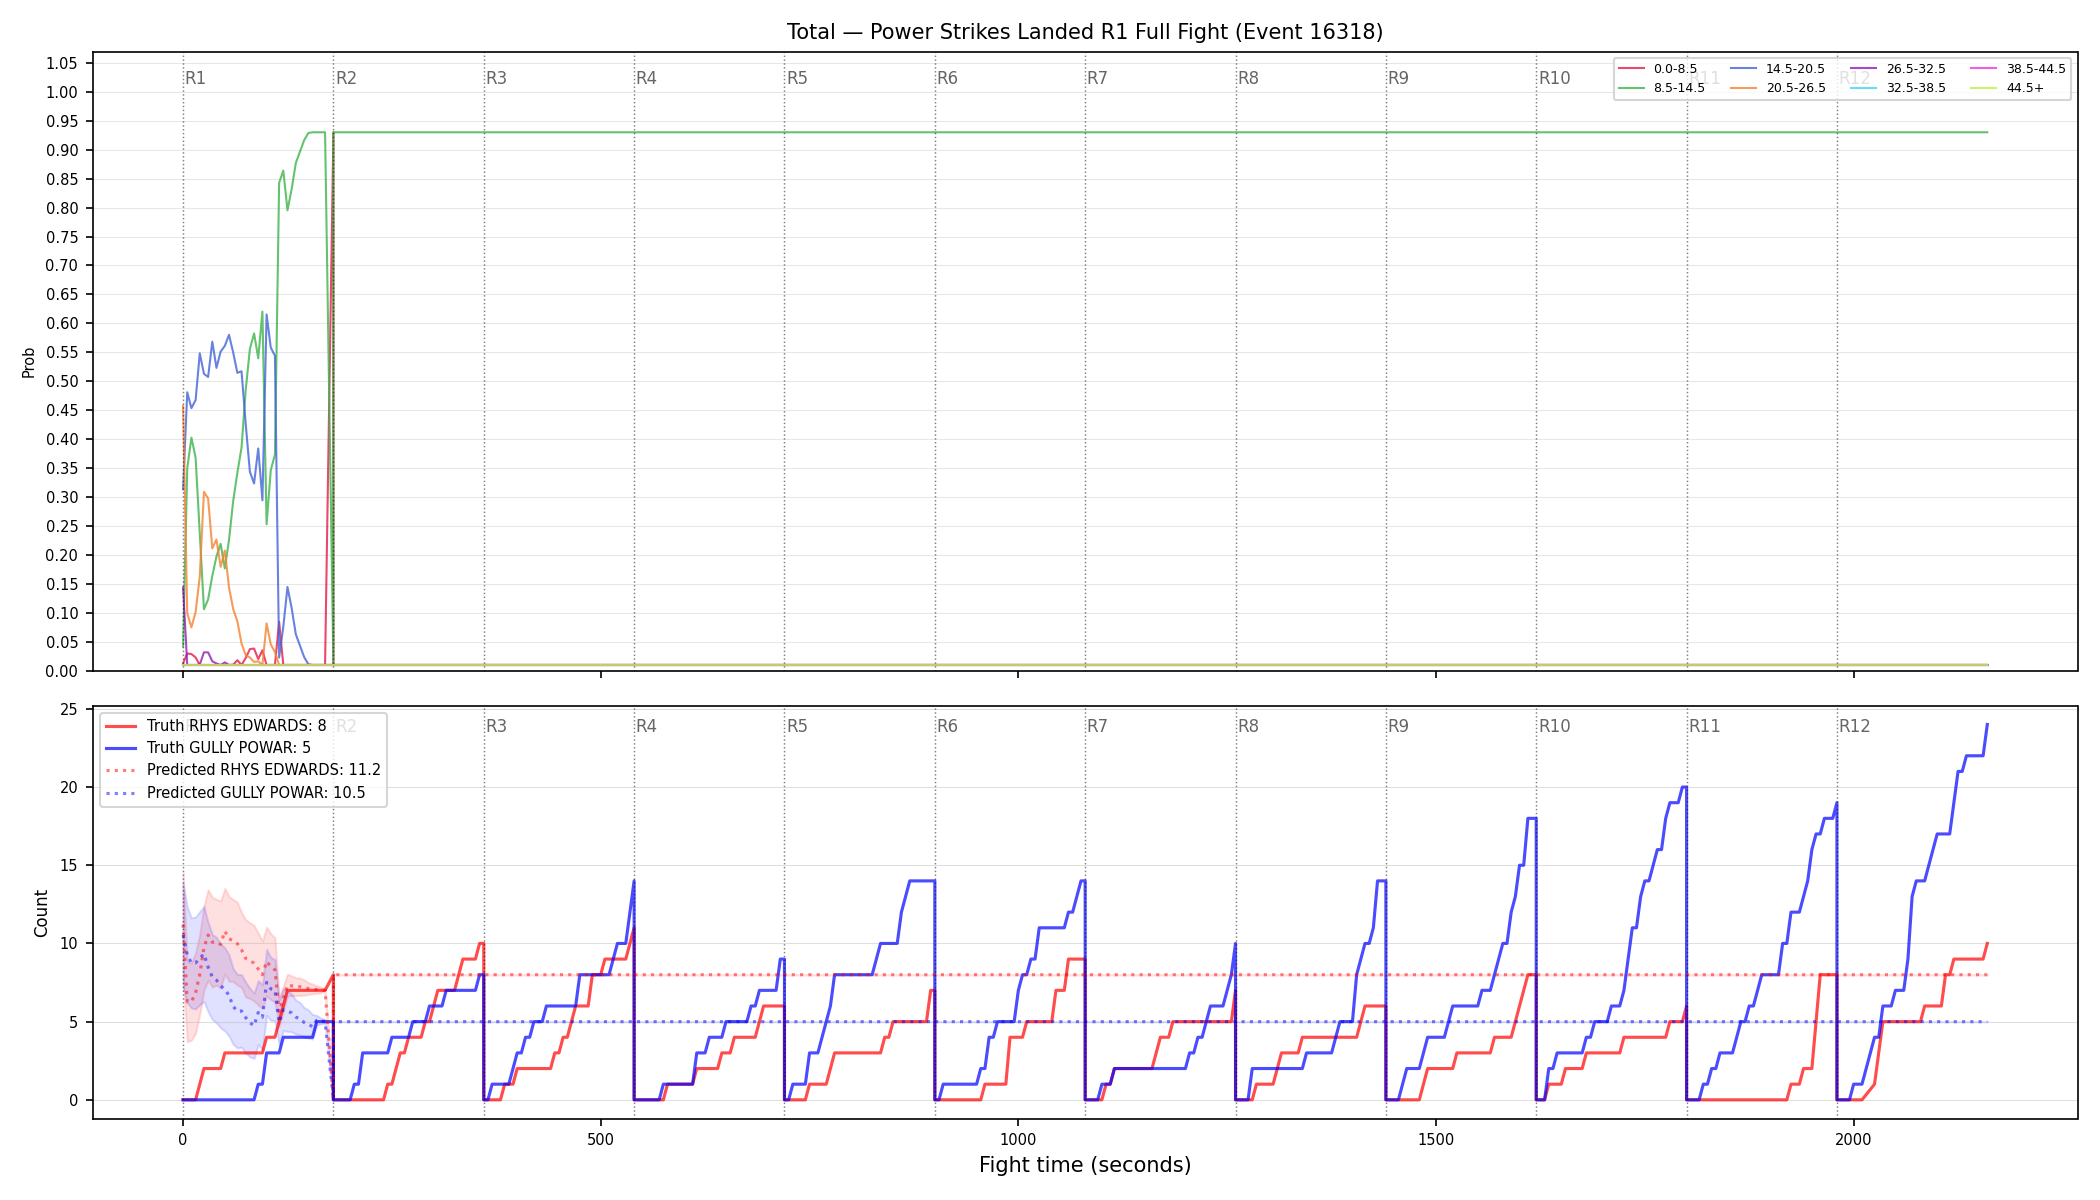Select the 20.5-26.5 legend entry
Screen dimensions: 2100x1200
pyautogui.click(x=1777, y=88)
